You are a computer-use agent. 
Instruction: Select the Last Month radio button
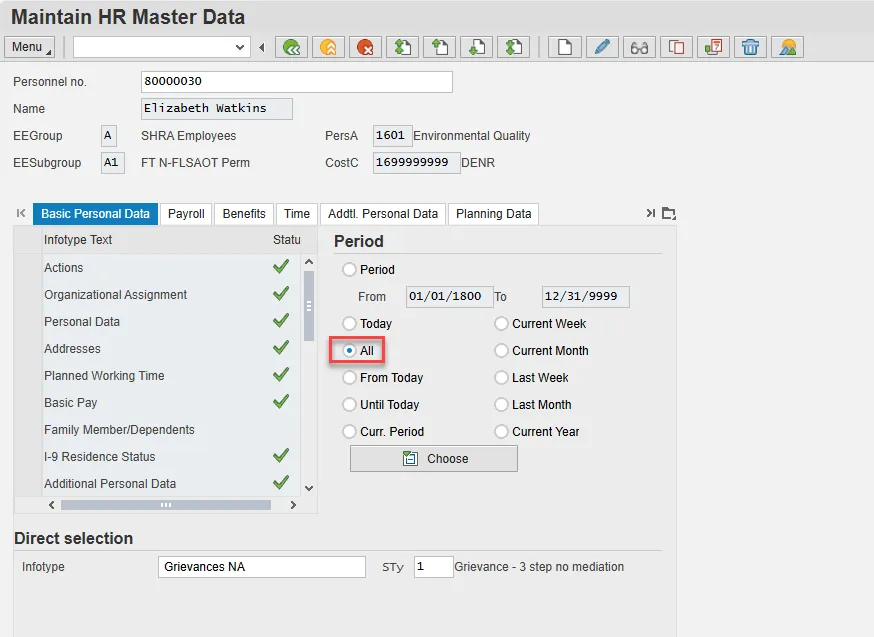tap(502, 405)
